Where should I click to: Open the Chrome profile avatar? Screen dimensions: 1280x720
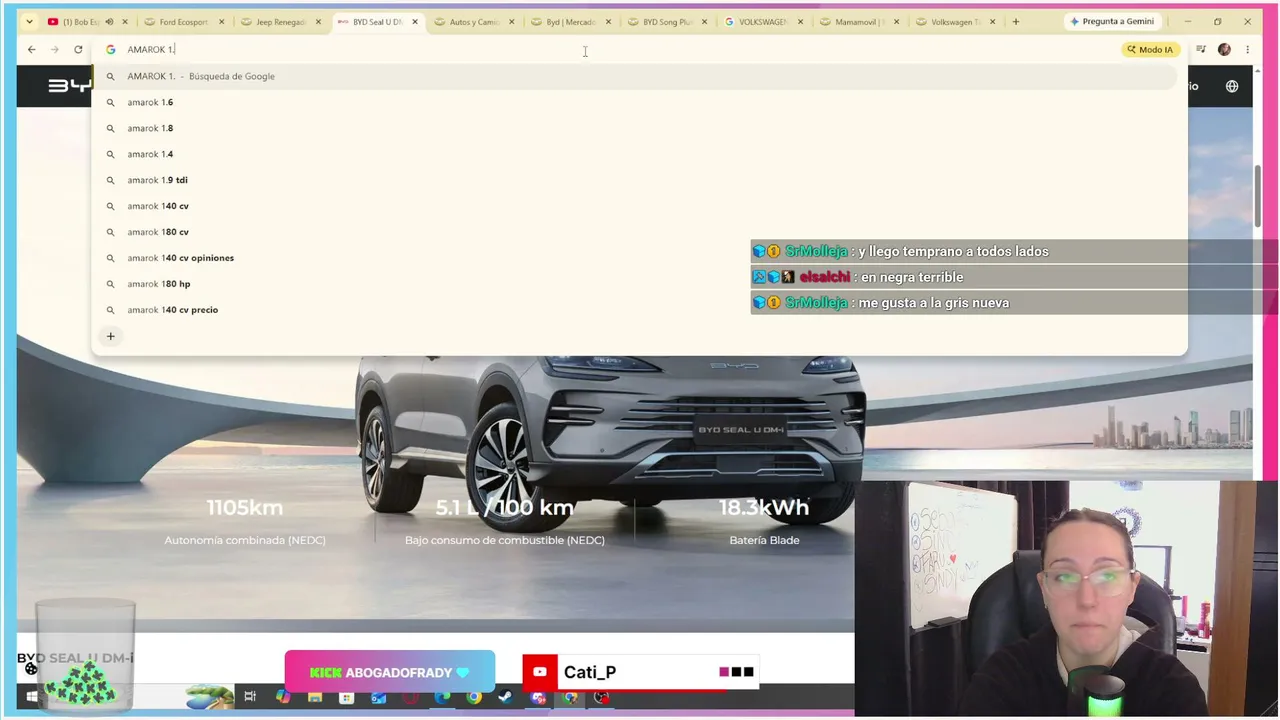[x=1224, y=49]
